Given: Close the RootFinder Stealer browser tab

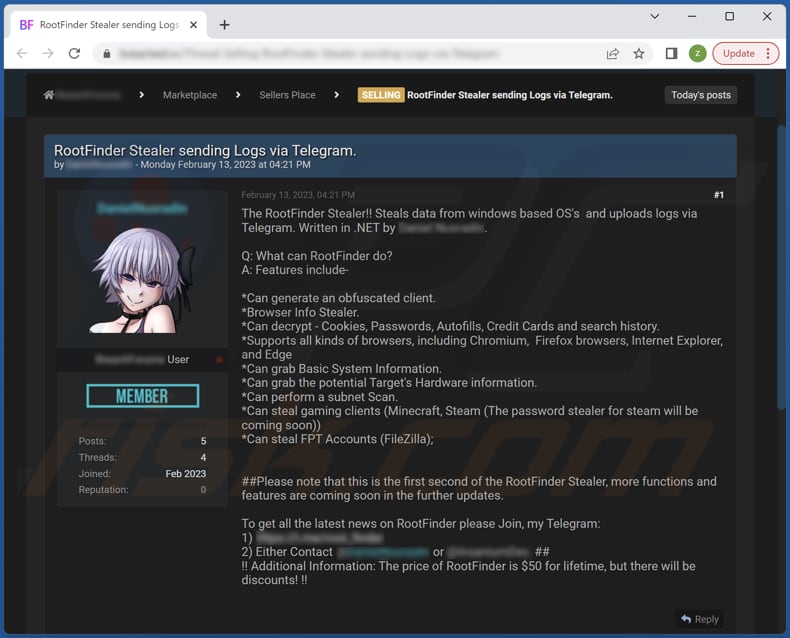Looking at the screenshot, I should [193, 25].
